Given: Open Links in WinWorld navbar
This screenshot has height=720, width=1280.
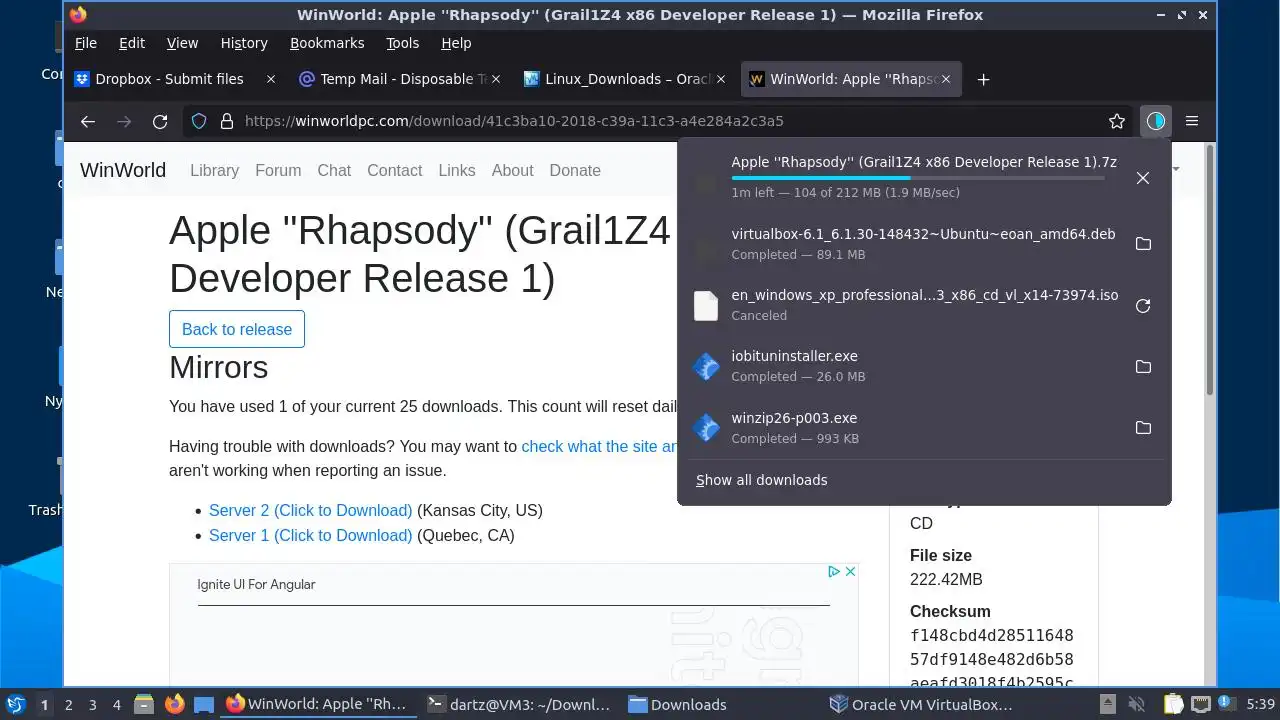Looking at the screenshot, I should (457, 170).
